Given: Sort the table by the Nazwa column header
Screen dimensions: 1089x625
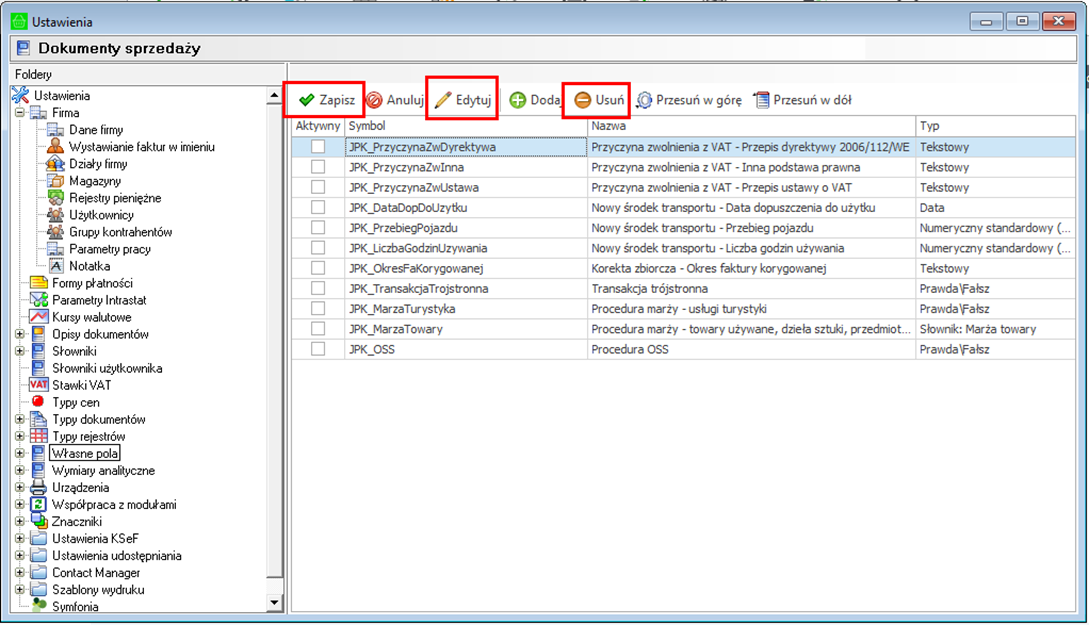Looking at the screenshot, I should click(750, 126).
